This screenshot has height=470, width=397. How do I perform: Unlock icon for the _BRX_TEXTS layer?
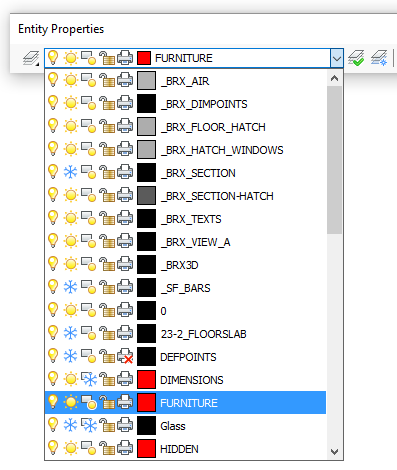(107, 219)
